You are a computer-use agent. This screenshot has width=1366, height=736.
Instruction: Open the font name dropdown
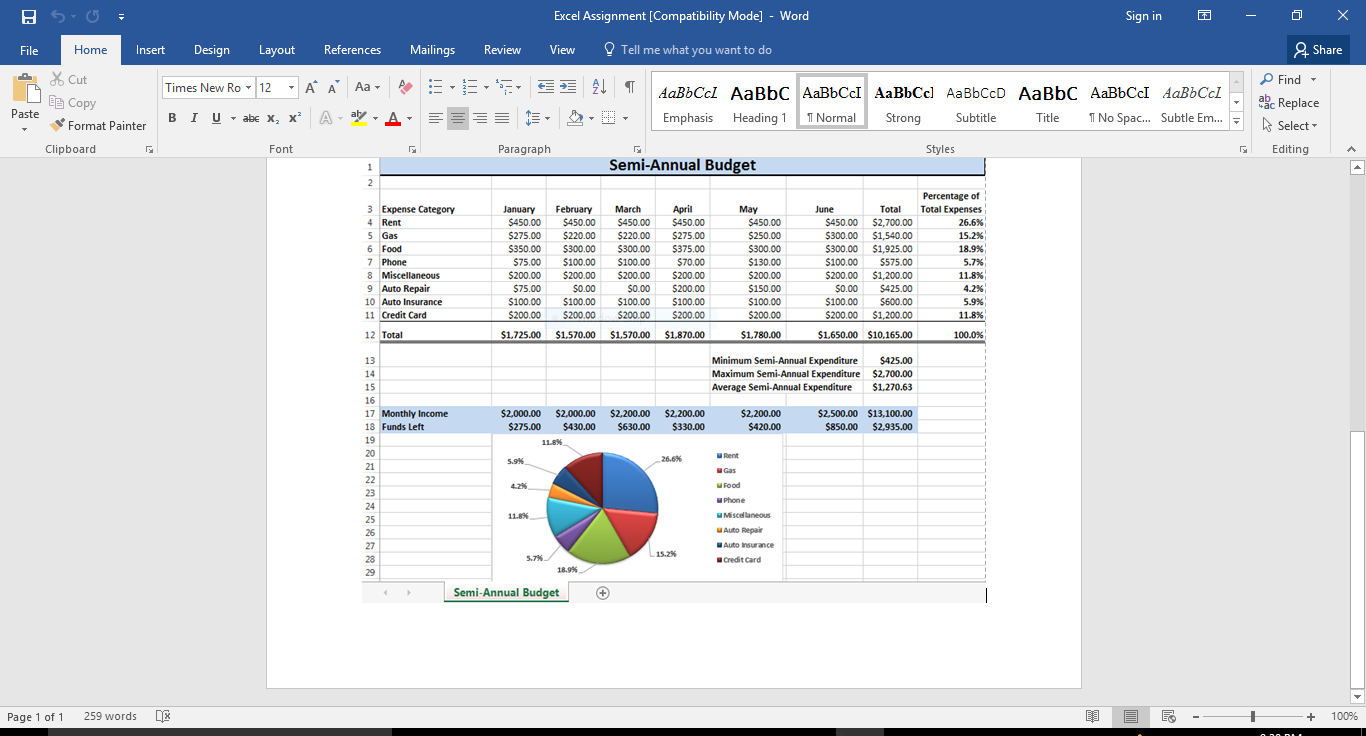[249, 87]
